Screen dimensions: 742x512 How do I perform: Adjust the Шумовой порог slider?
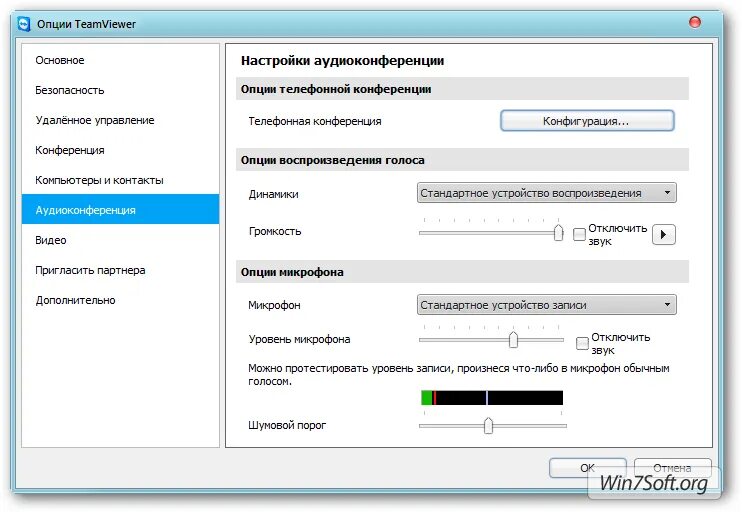488,425
